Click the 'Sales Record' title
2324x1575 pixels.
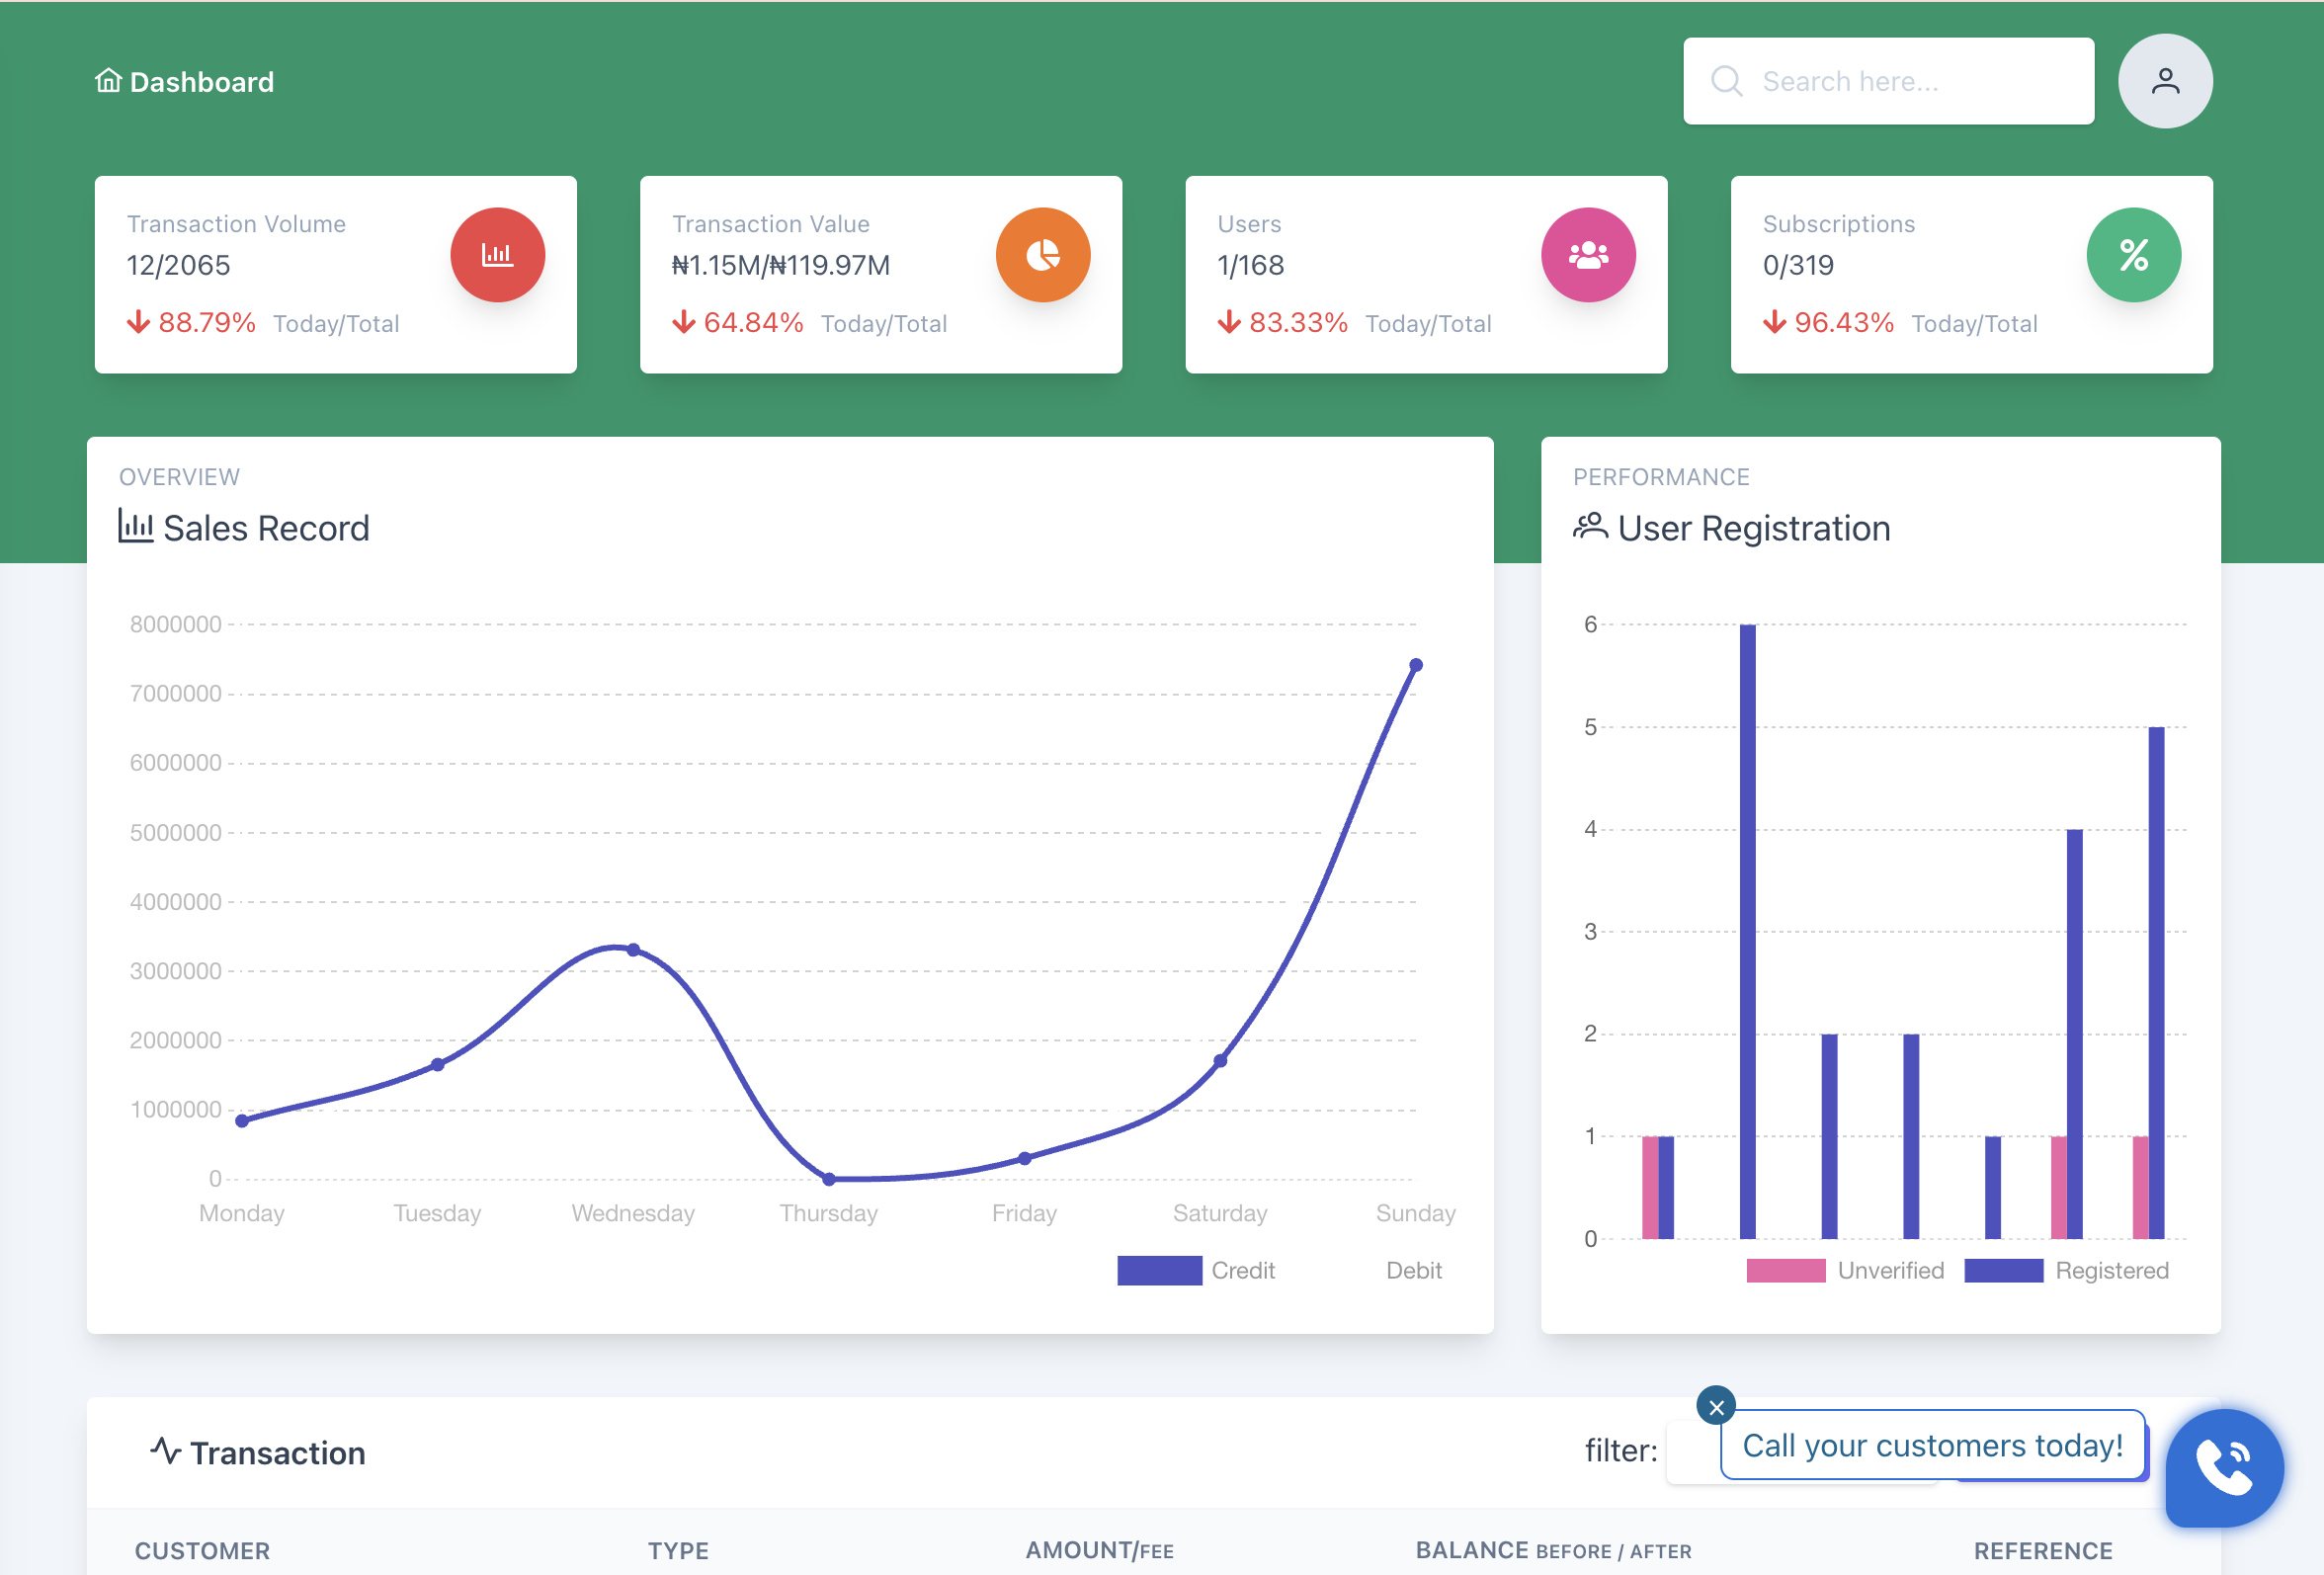[x=266, y=527]
